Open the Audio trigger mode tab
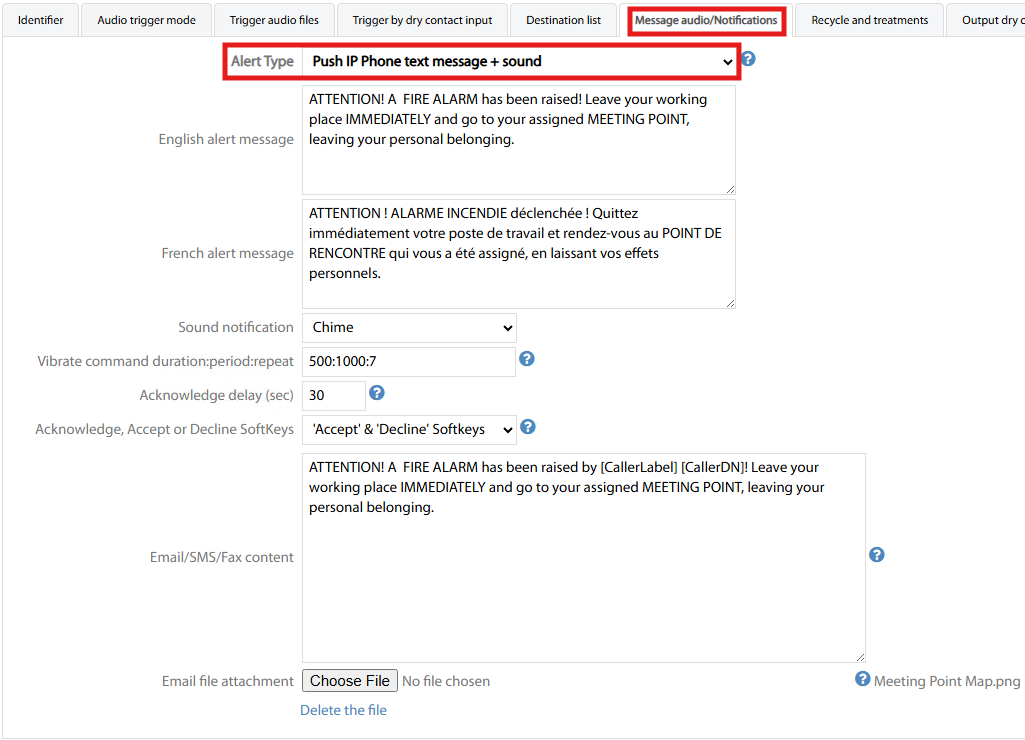 [146, 20]
